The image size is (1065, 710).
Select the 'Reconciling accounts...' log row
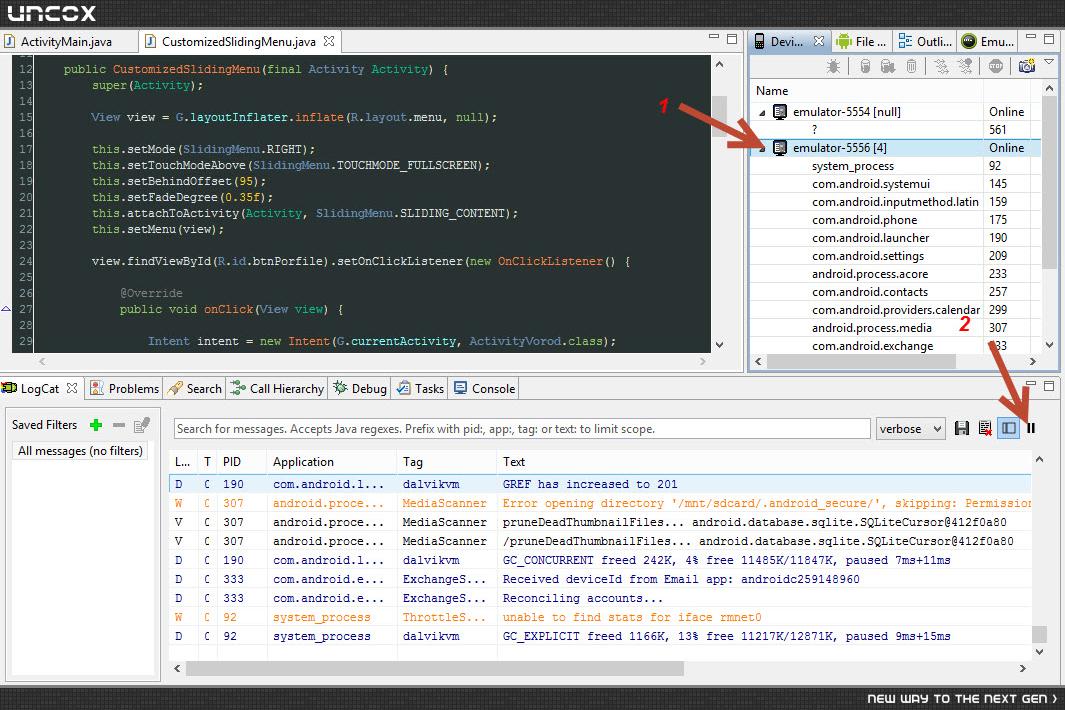pos(600,598)
